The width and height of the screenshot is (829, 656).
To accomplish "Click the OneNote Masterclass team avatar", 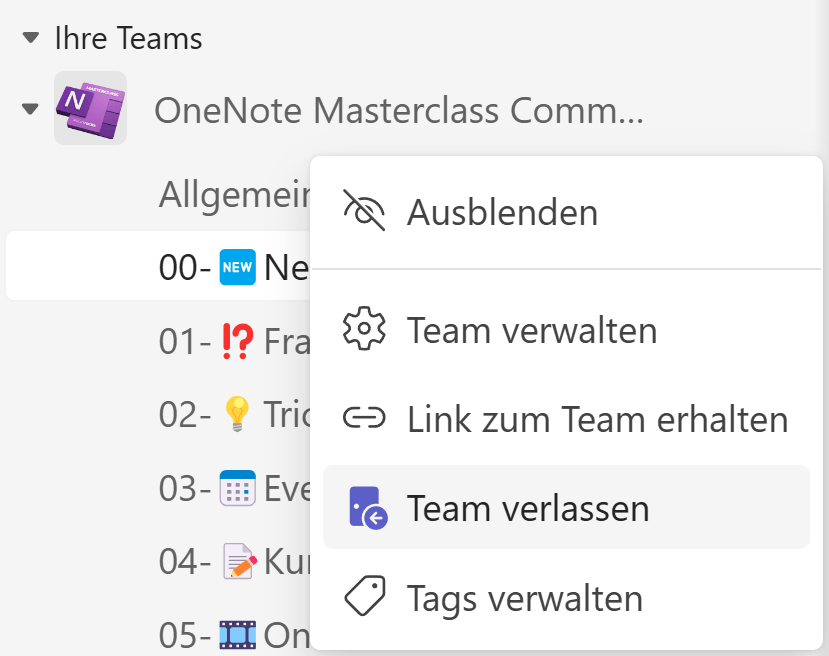I will (90, 108).
